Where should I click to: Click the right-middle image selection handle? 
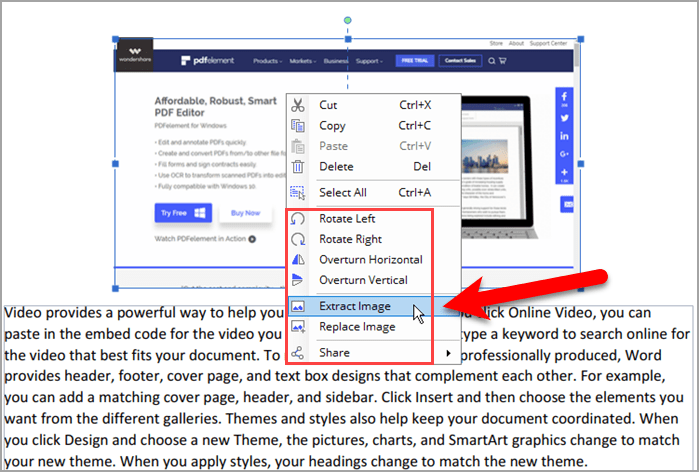pyautogui.click(x=581, y=164)
